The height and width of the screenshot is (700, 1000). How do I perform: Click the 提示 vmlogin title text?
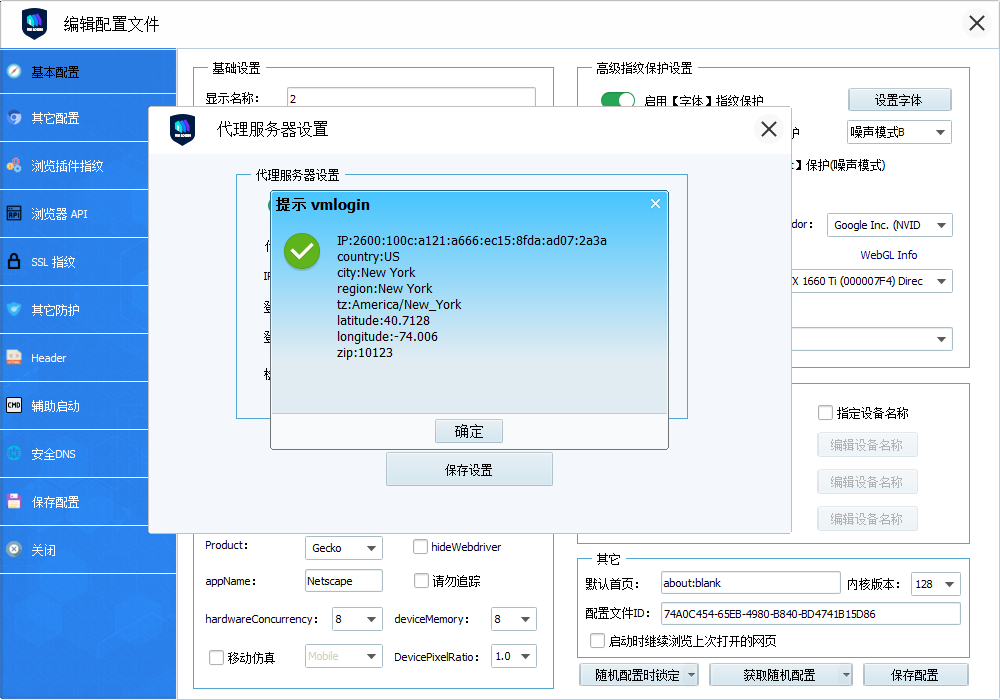click(x=323, y=205)
